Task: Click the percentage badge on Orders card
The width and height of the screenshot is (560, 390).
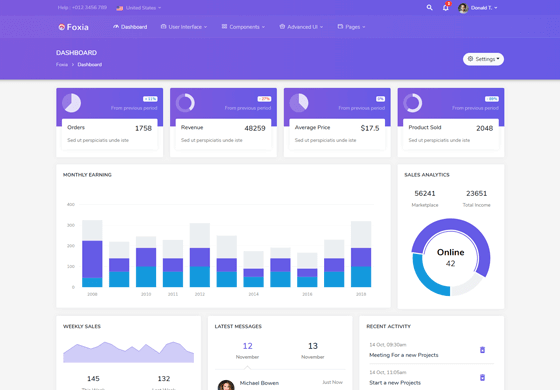Action: click(150, 99)
